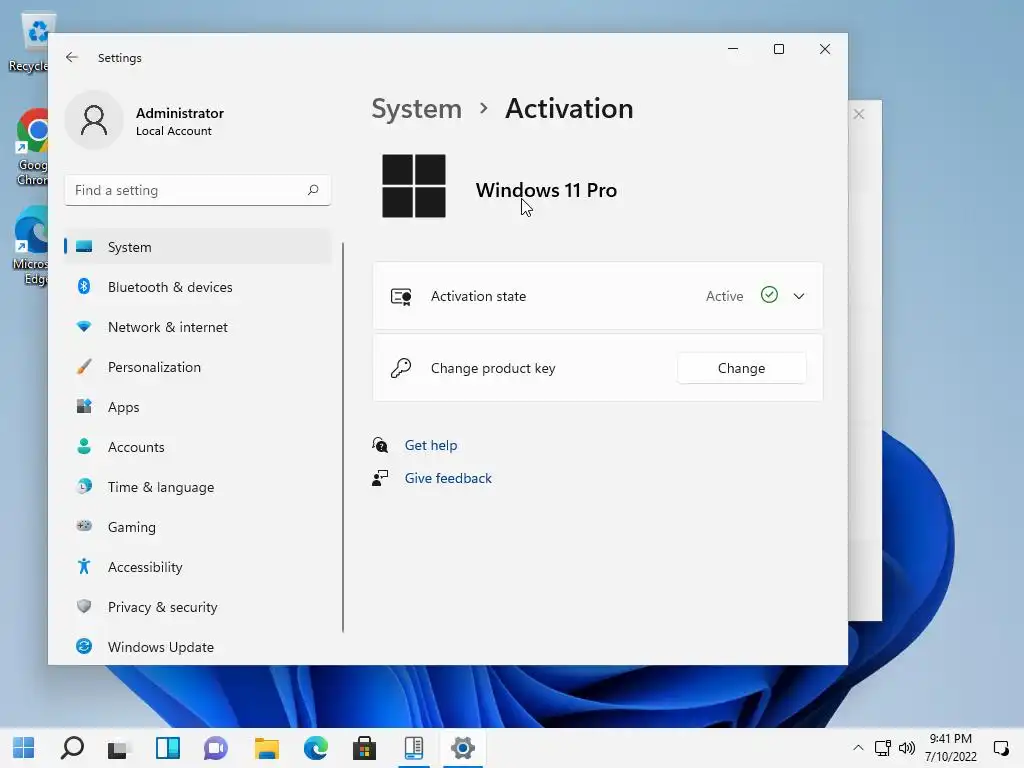Open Accessibility settings
The image size is (1024, 768).
coord(198,567)
